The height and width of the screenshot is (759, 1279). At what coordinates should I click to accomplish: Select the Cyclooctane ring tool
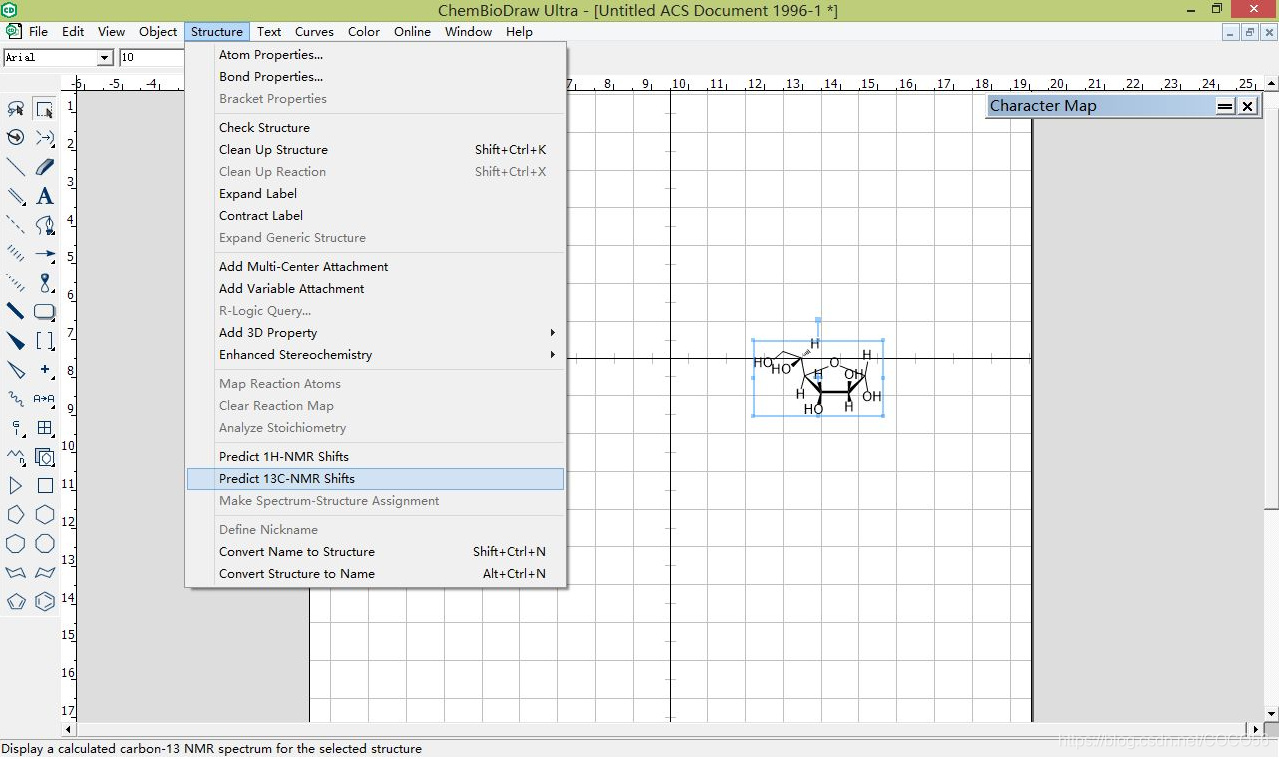tap(45, 543)
